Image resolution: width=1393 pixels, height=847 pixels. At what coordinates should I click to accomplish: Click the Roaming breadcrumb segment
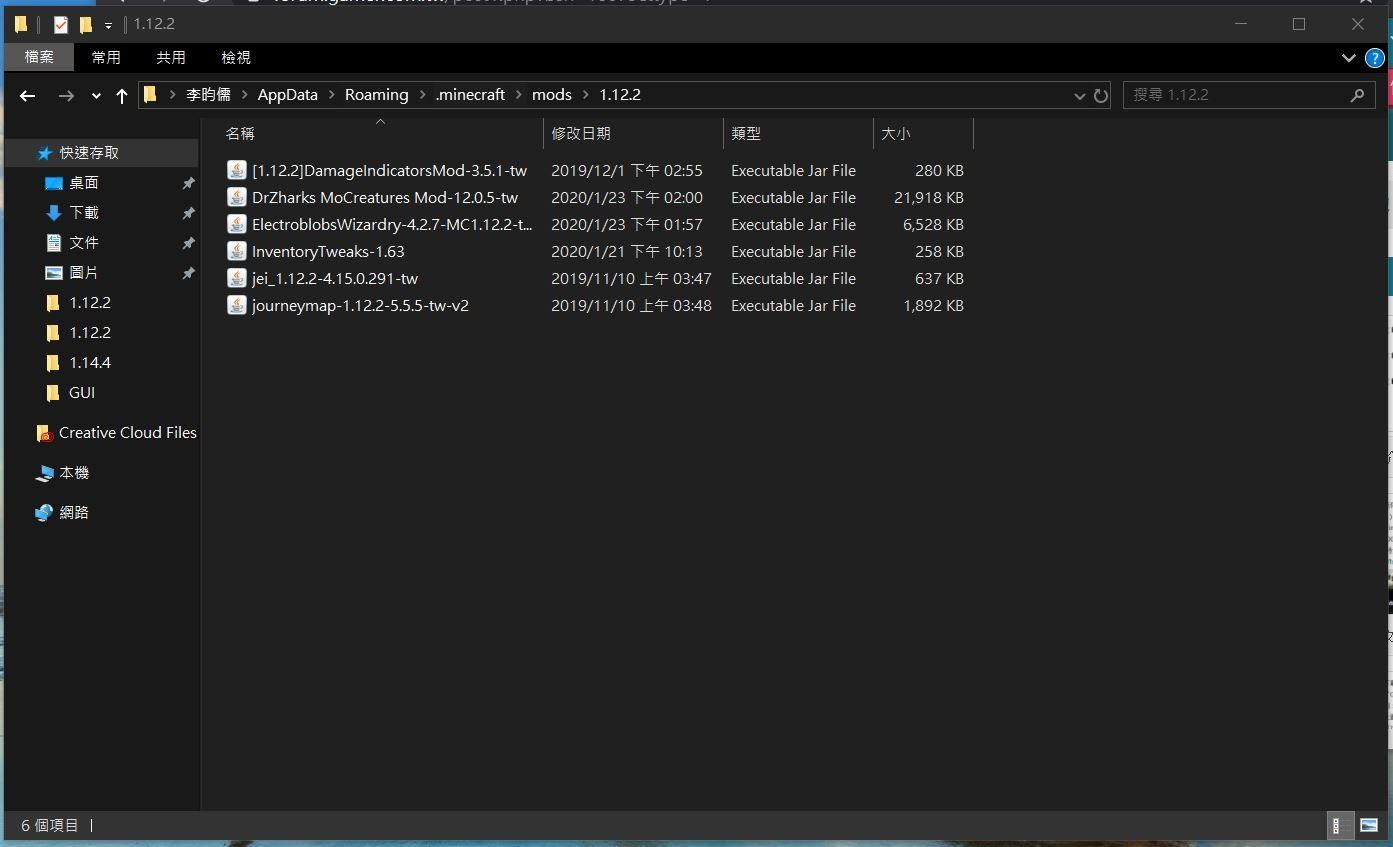tap(376, 95)
